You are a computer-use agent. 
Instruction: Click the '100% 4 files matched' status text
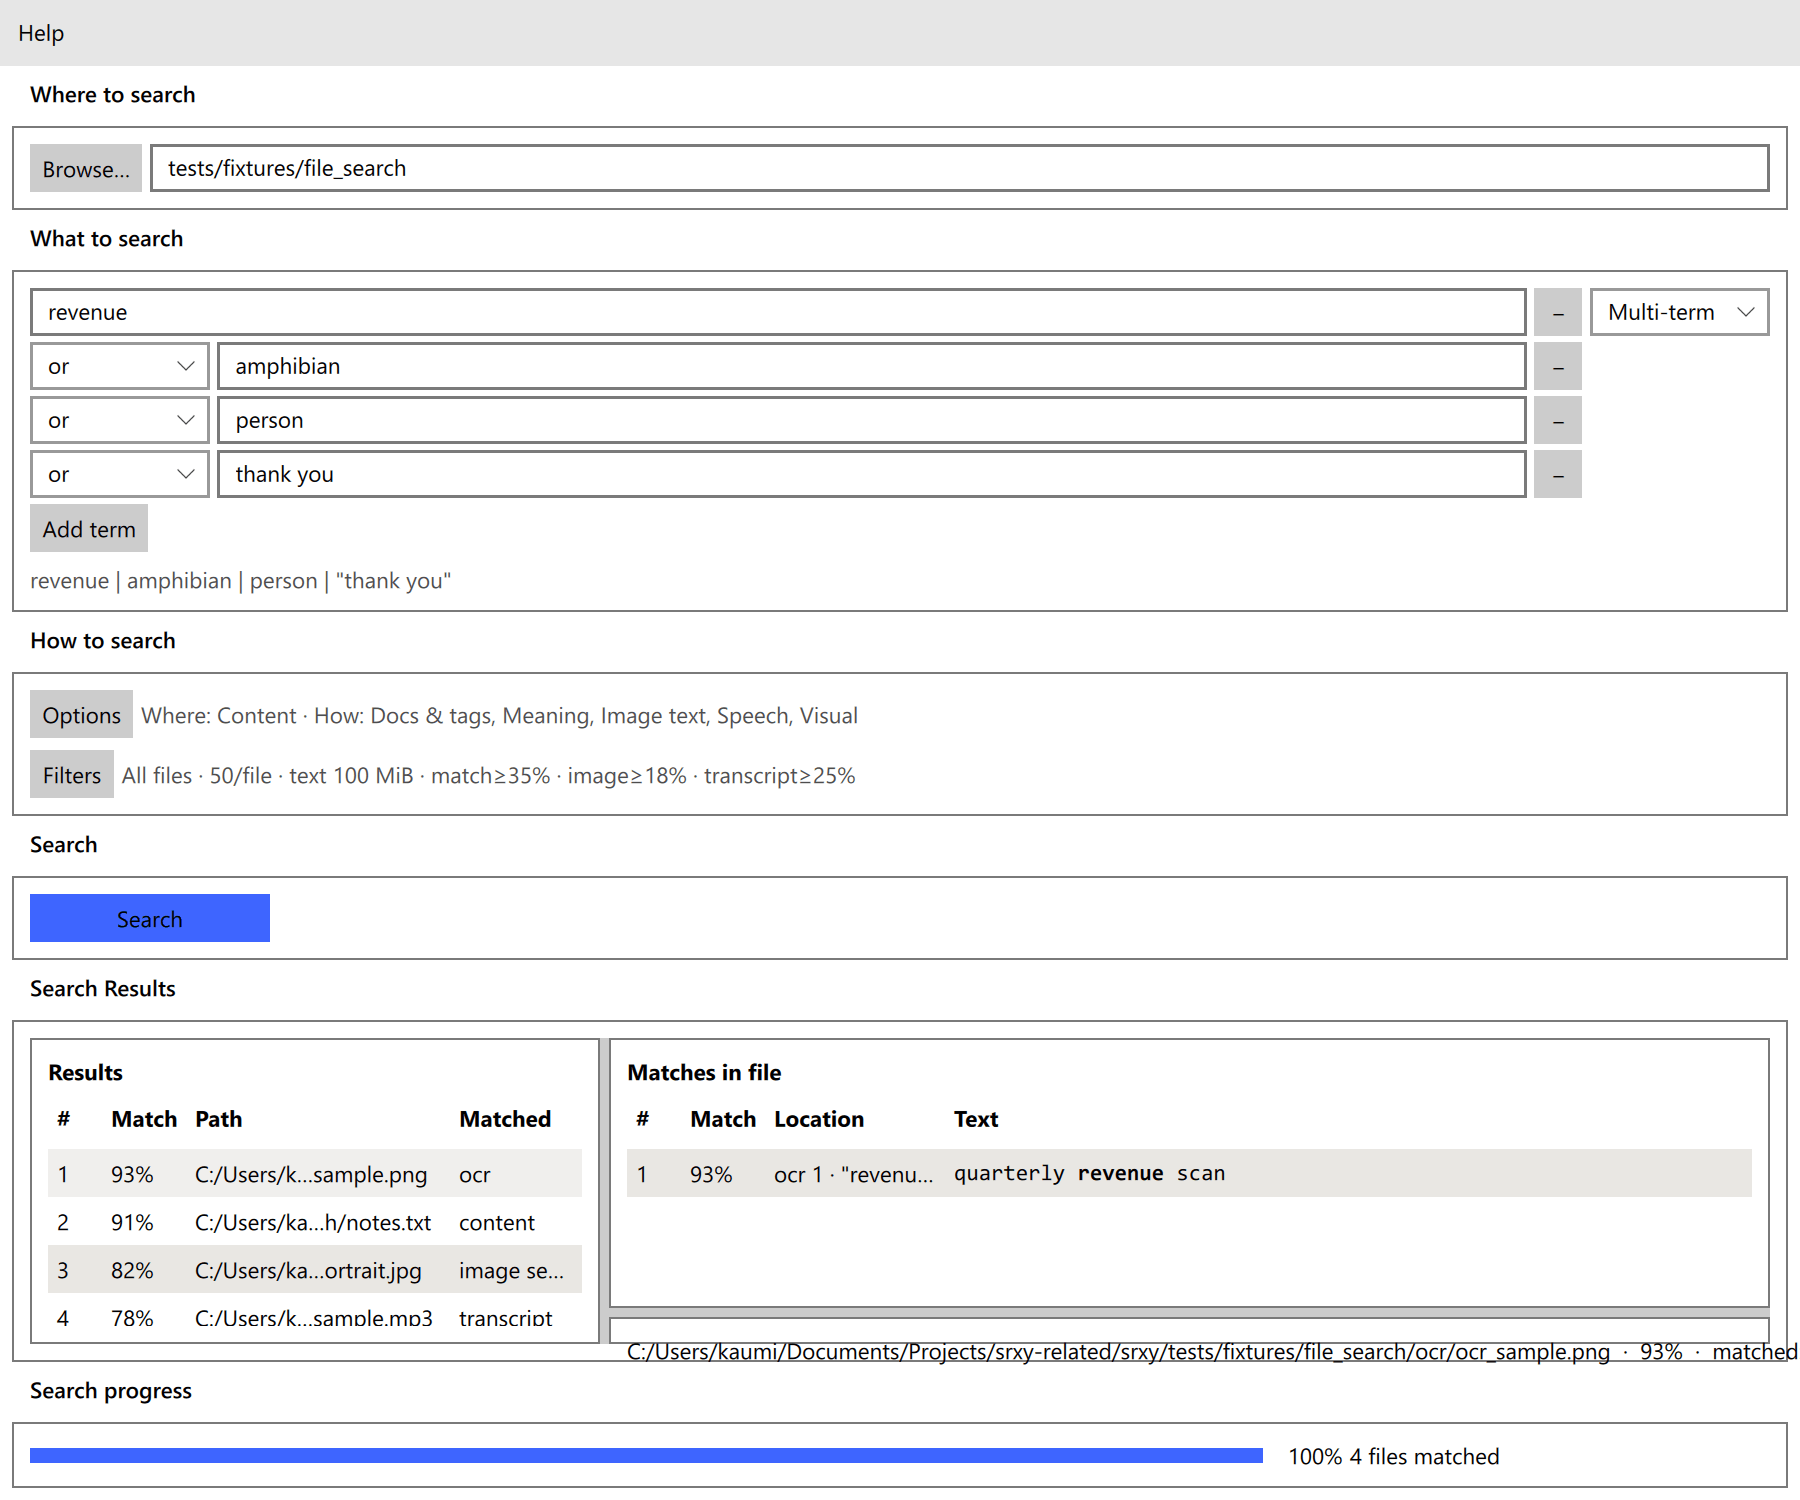point(1394,1456)
